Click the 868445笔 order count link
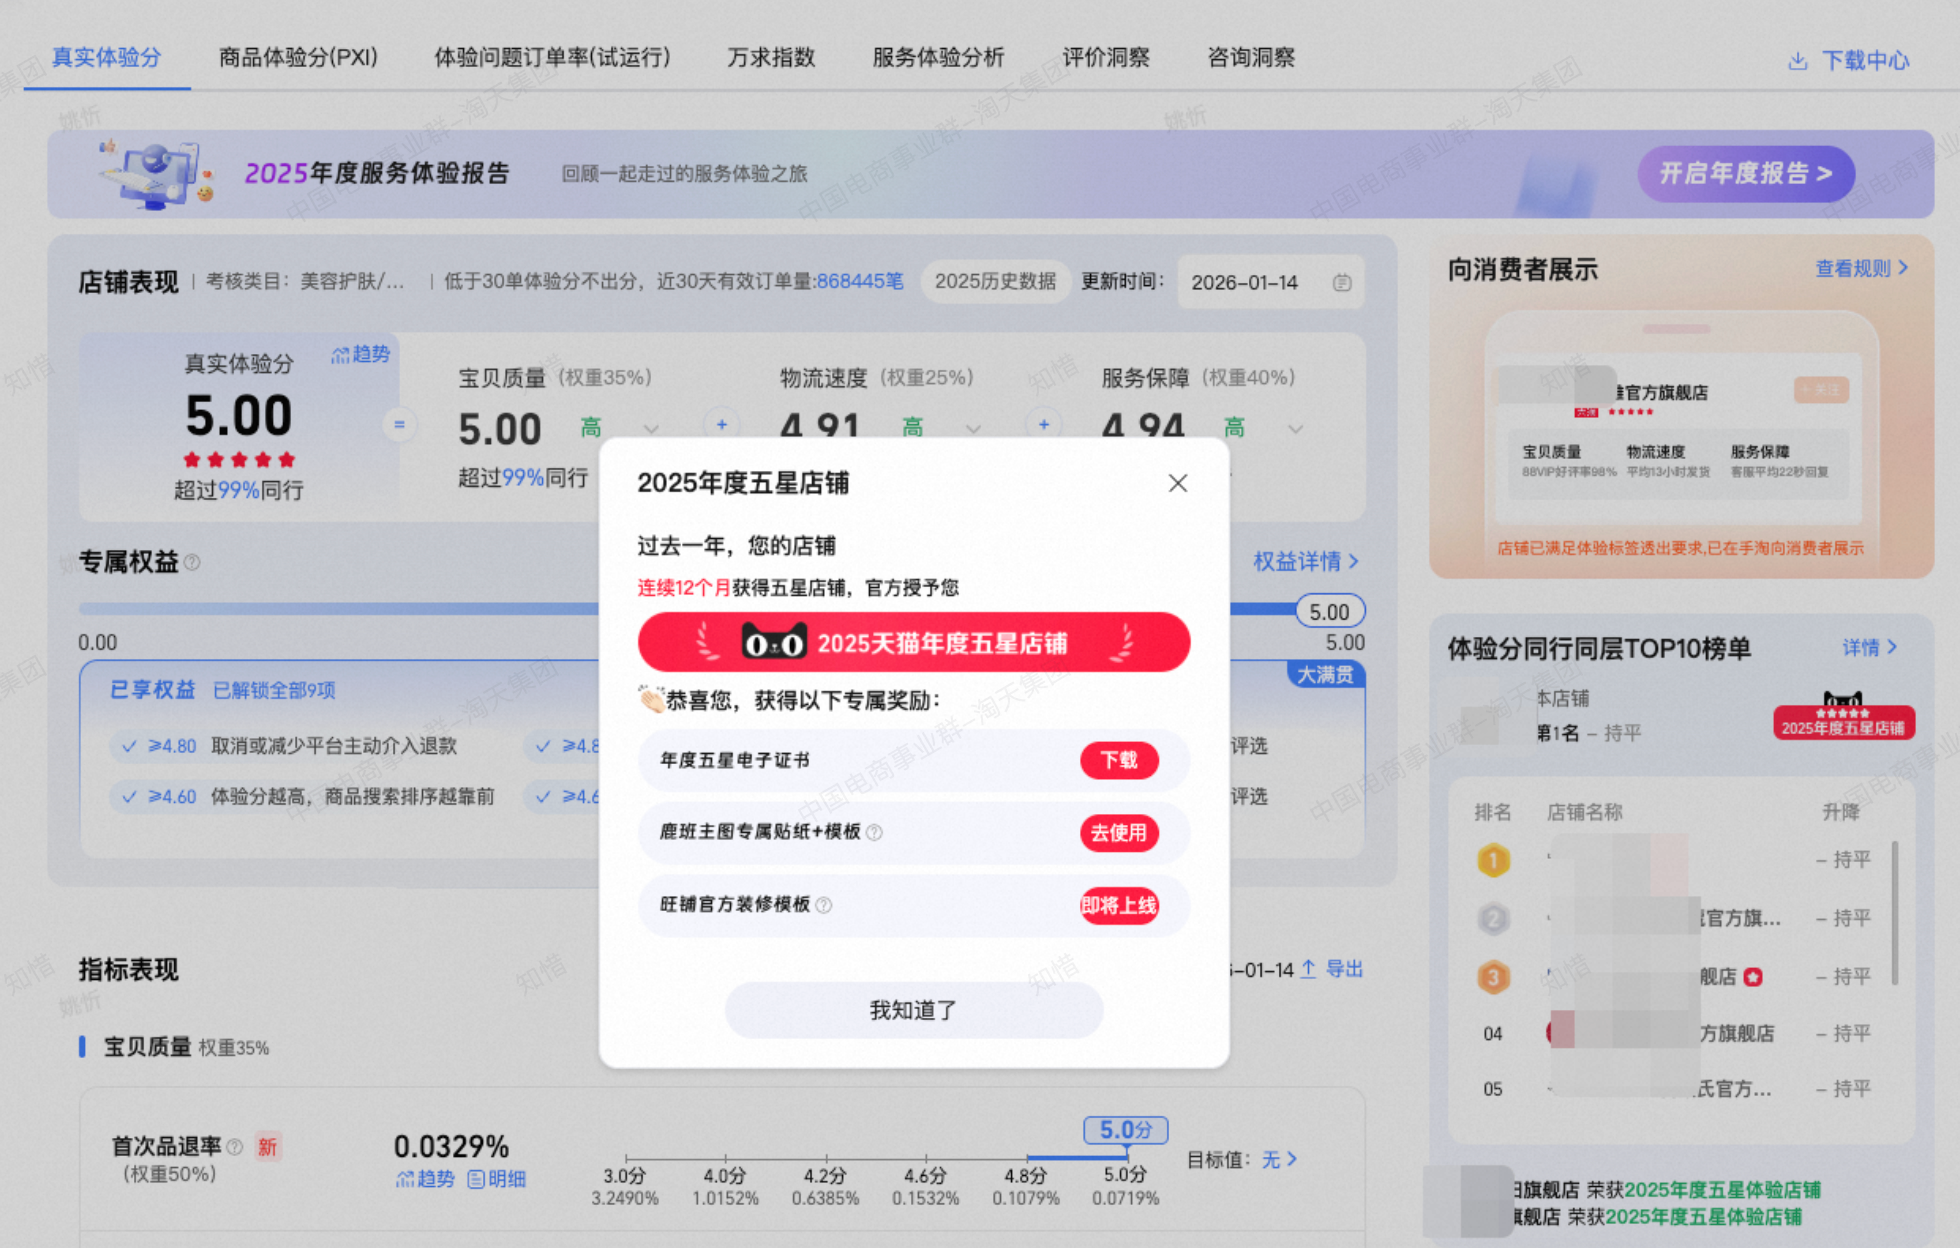Image resolution: width=1960 pixels, height=1248 pixels. click(860, 281)
